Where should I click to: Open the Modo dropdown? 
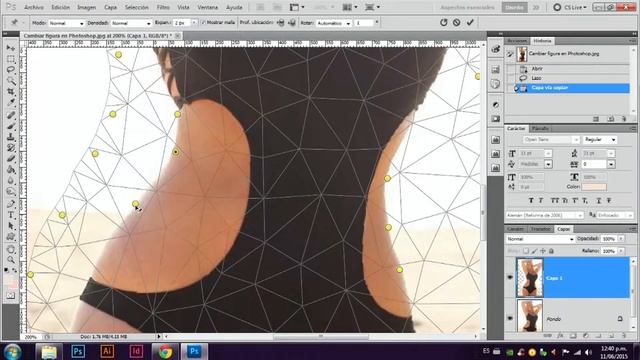tap(66, 23)
